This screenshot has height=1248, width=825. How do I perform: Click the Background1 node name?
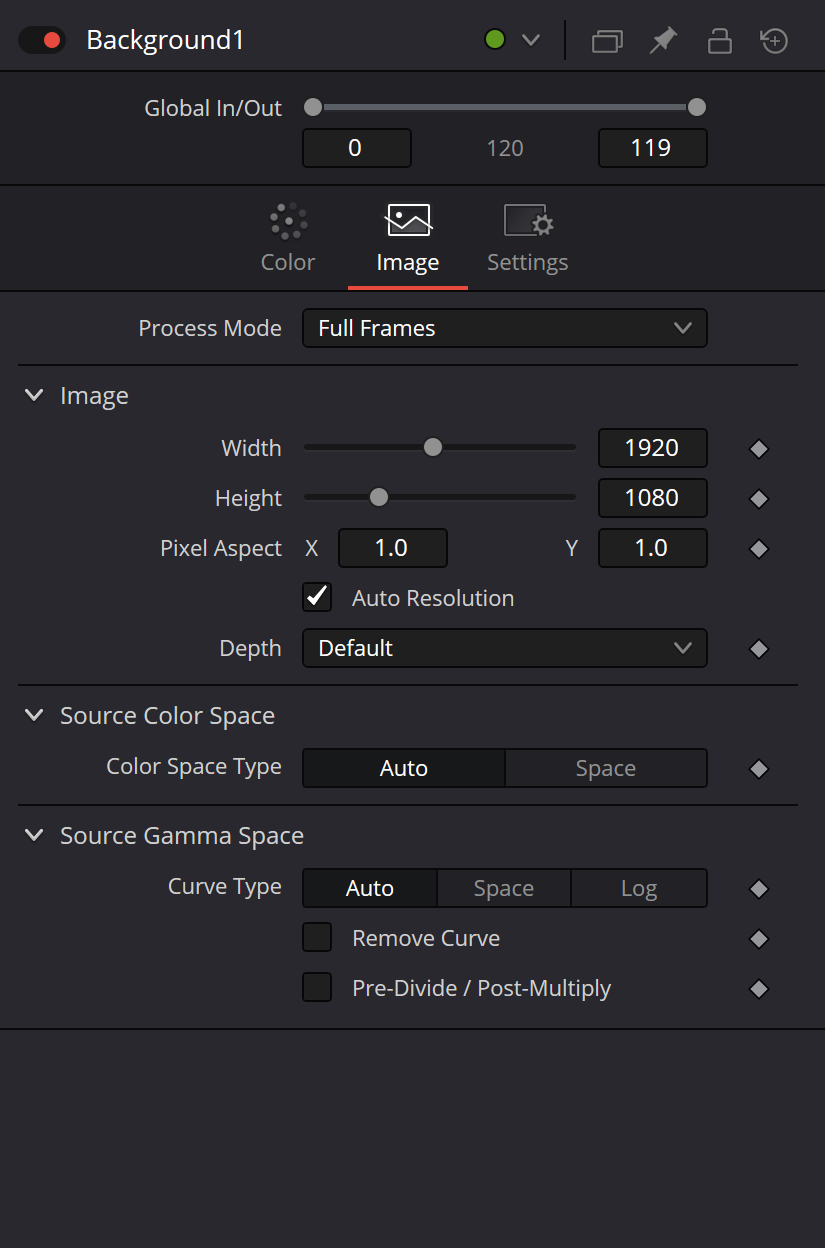click(x=166, y=41)
